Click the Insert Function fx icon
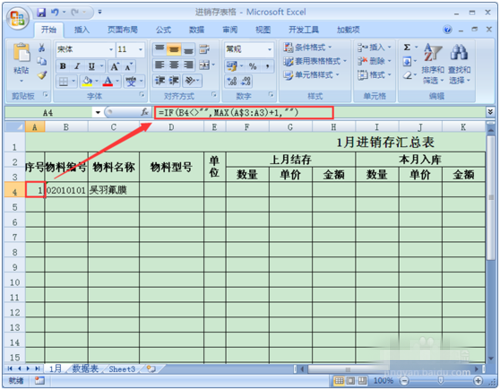This screenshot has height=390, width=500. pyautogui.click(x=145, y=112)
